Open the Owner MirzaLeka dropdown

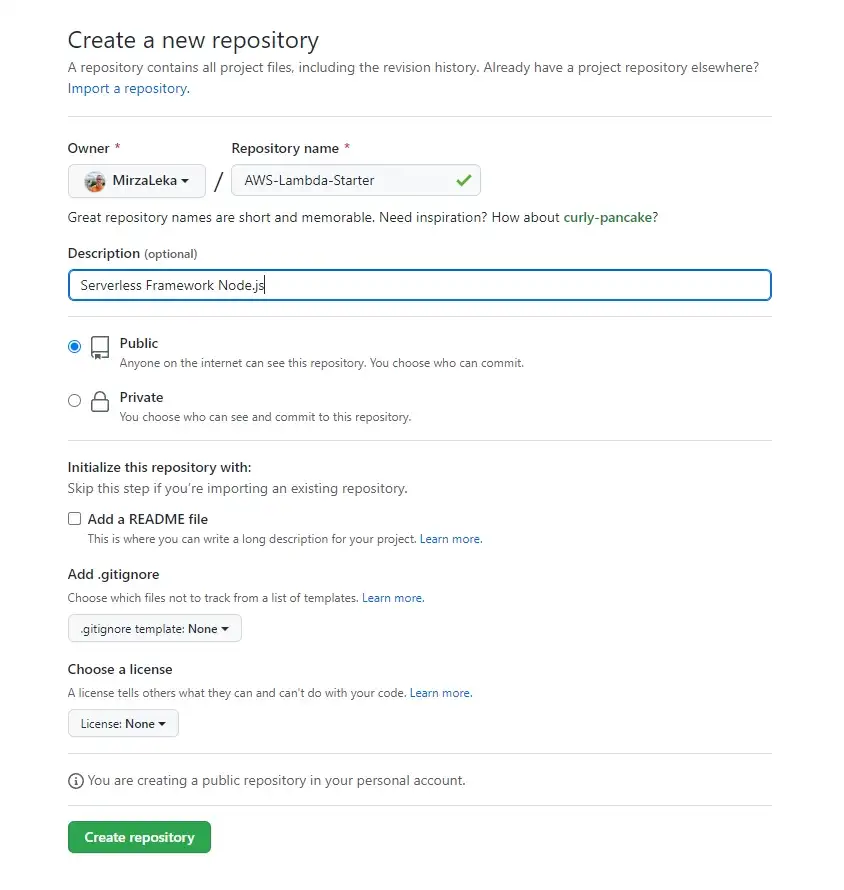(137, 181)
